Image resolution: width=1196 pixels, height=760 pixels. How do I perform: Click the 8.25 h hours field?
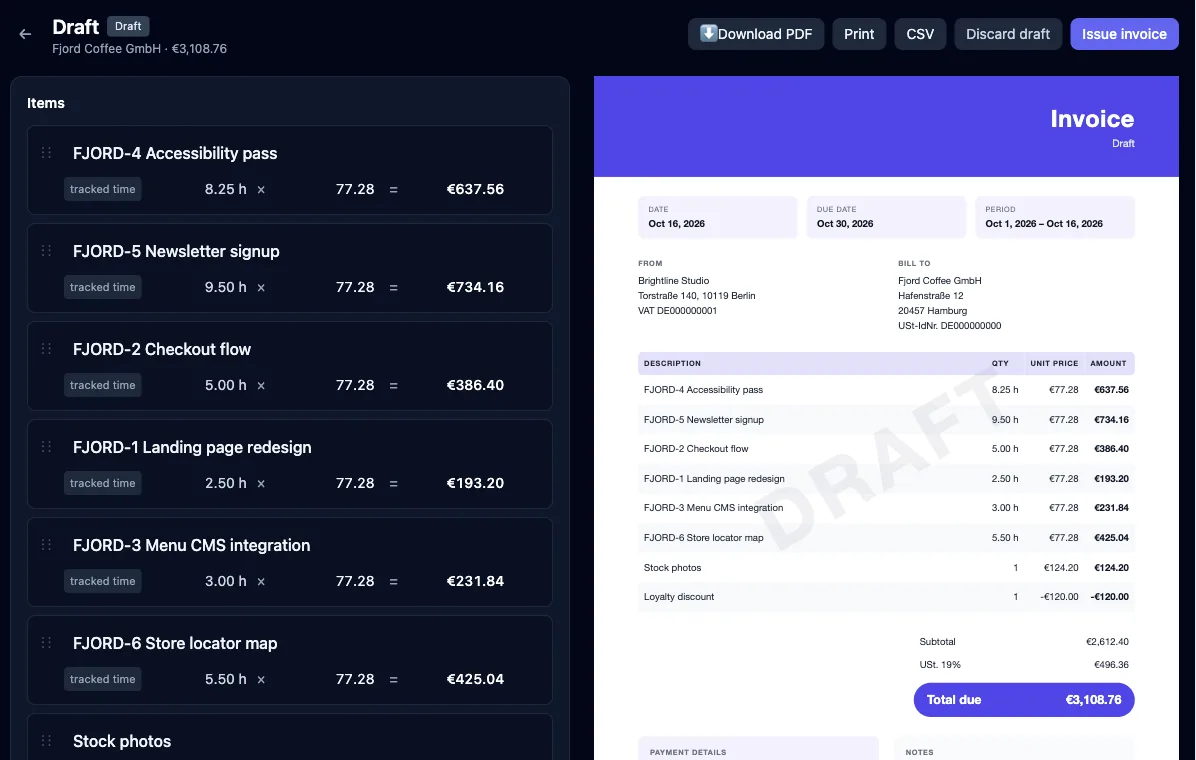pyautogui.click(x=225, y=189)
